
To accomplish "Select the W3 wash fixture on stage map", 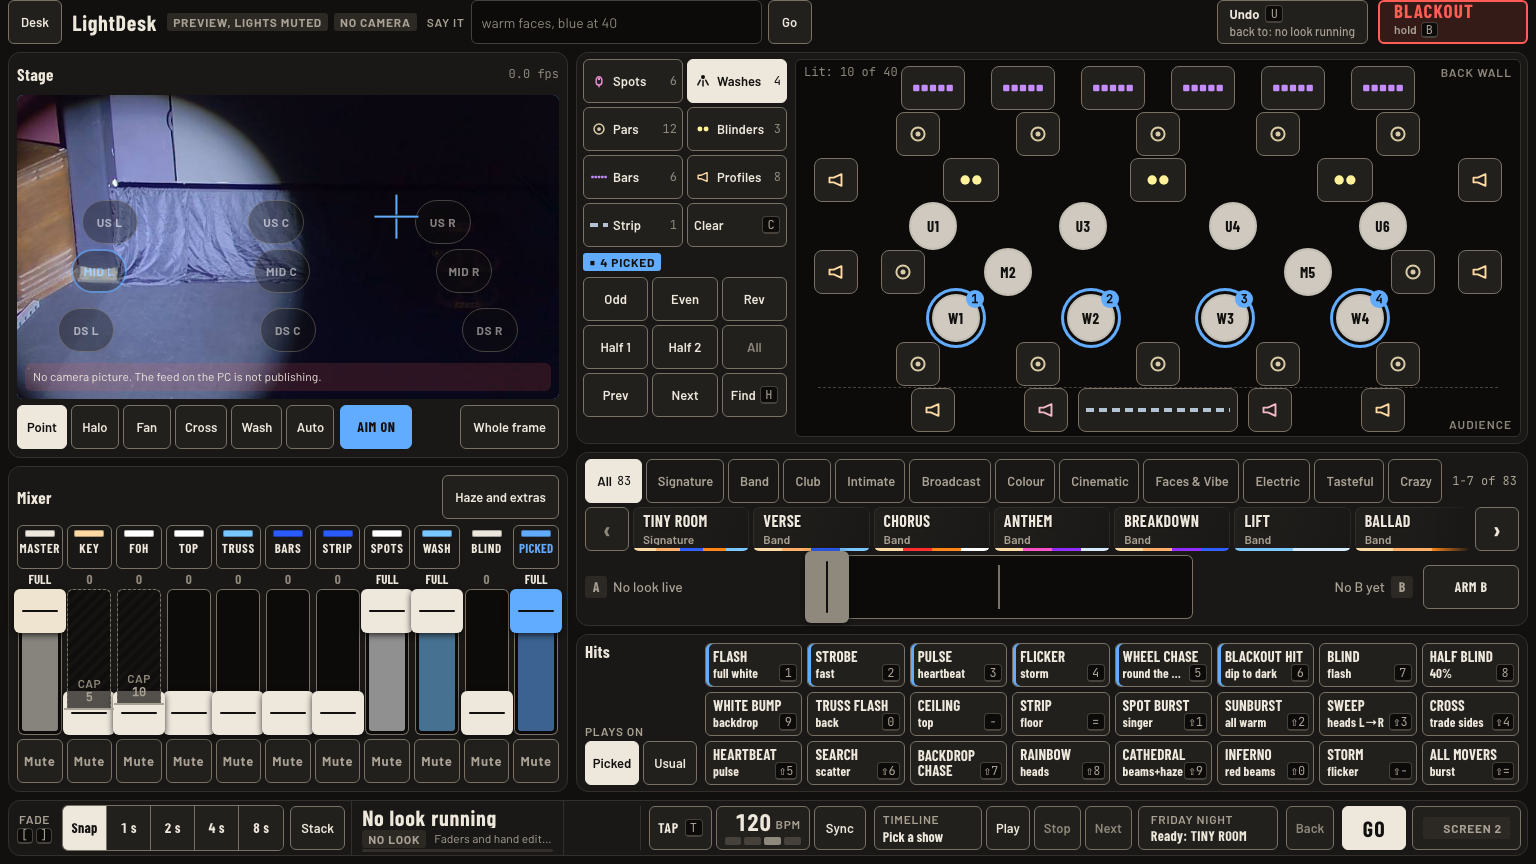I will coord(1225,319).
